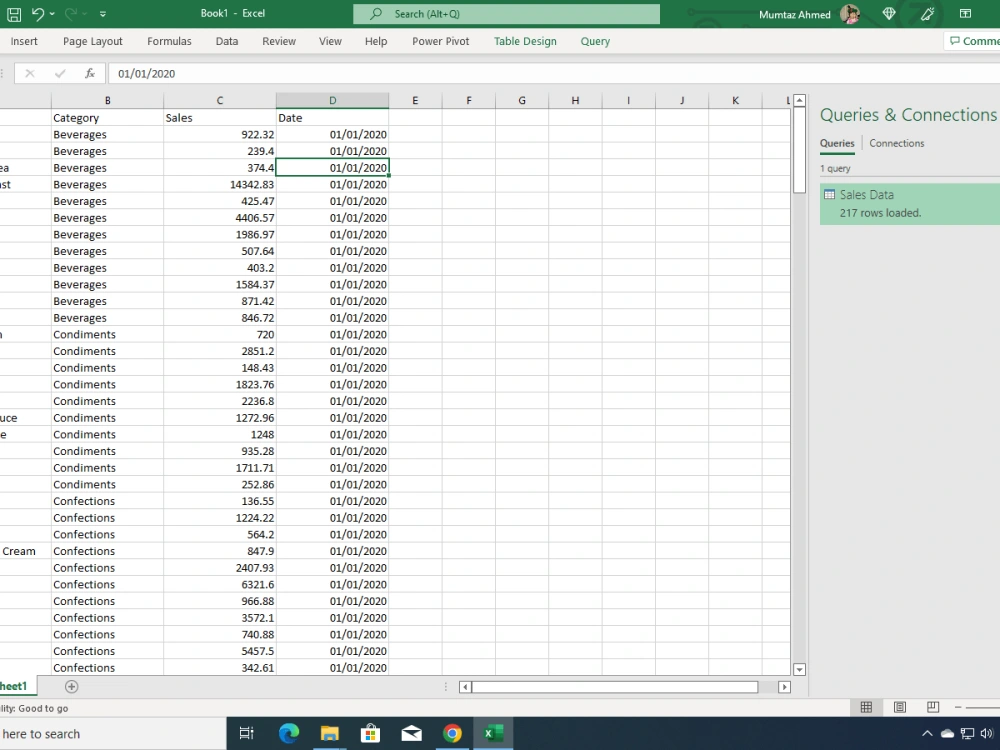Open the Formulas ribbon tab

(169, 41)
